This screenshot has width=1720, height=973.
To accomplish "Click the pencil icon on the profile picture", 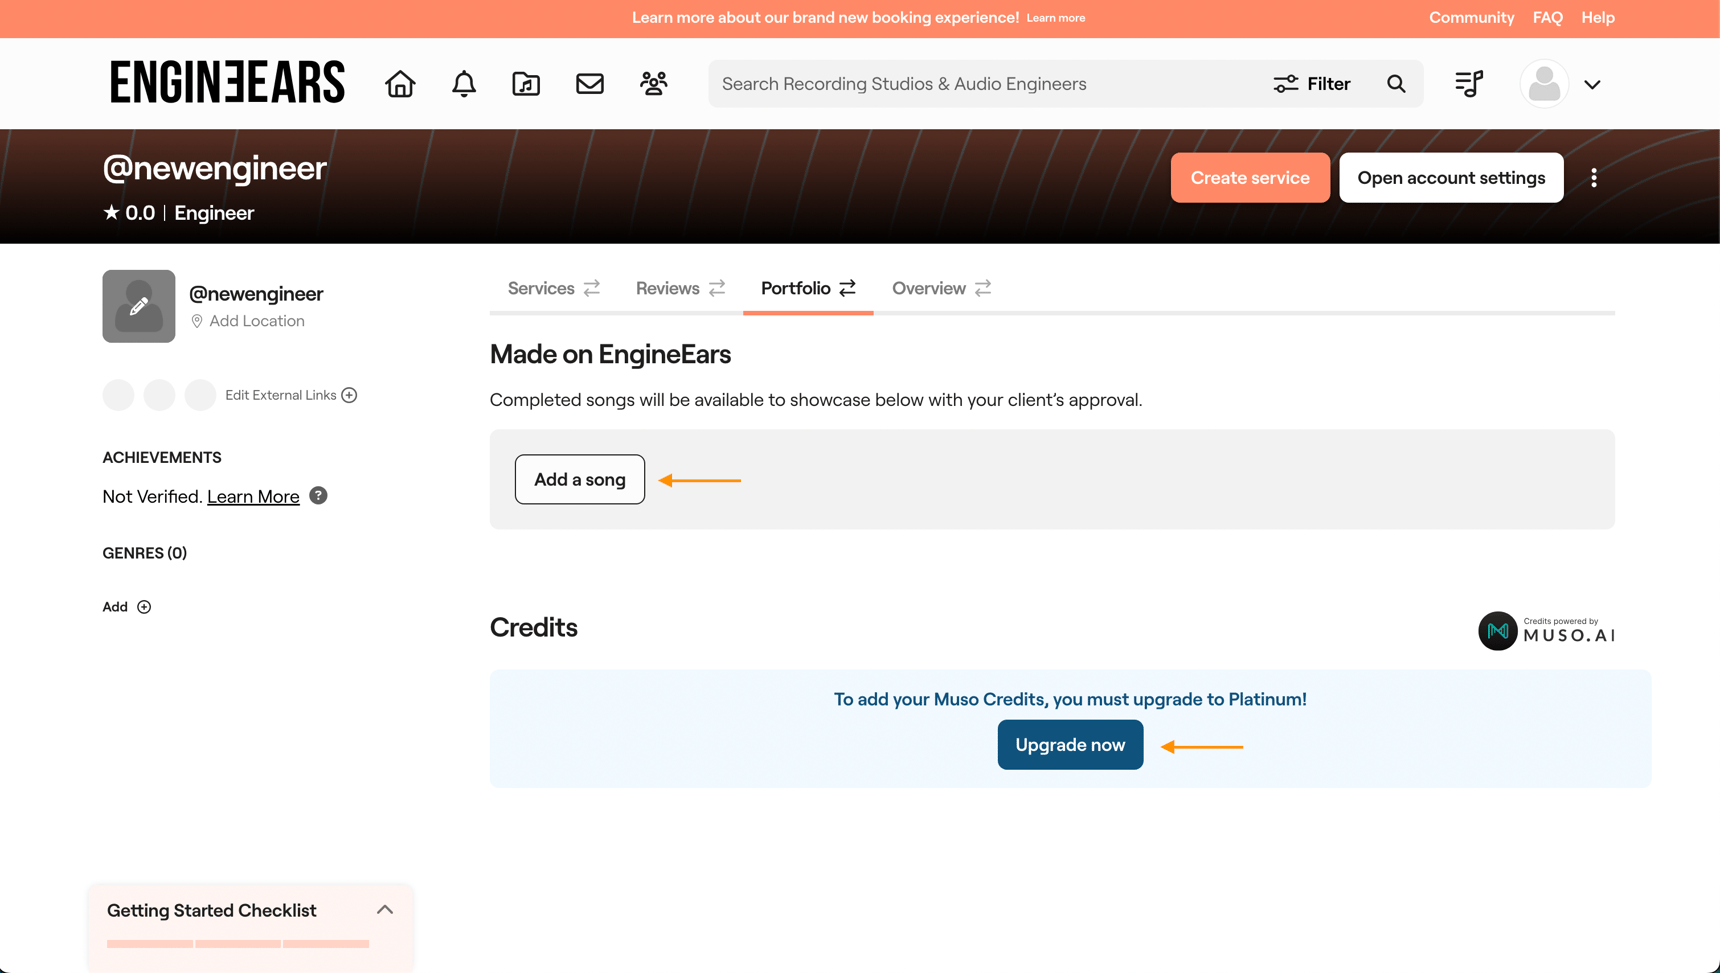I will (x=138, y=306).
